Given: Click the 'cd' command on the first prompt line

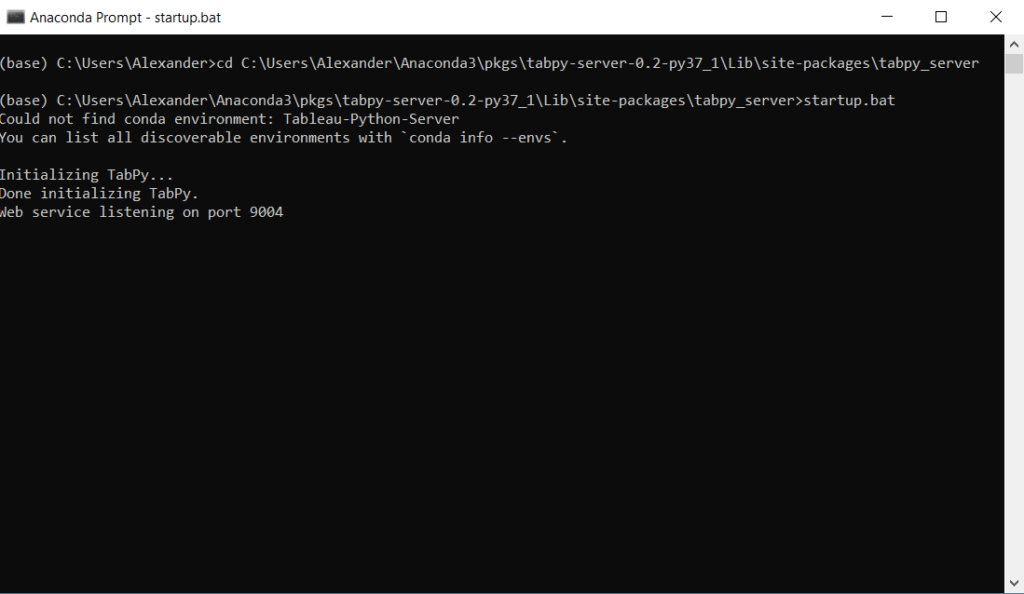Looking at the screenshot, I should (x=225, y=63).
